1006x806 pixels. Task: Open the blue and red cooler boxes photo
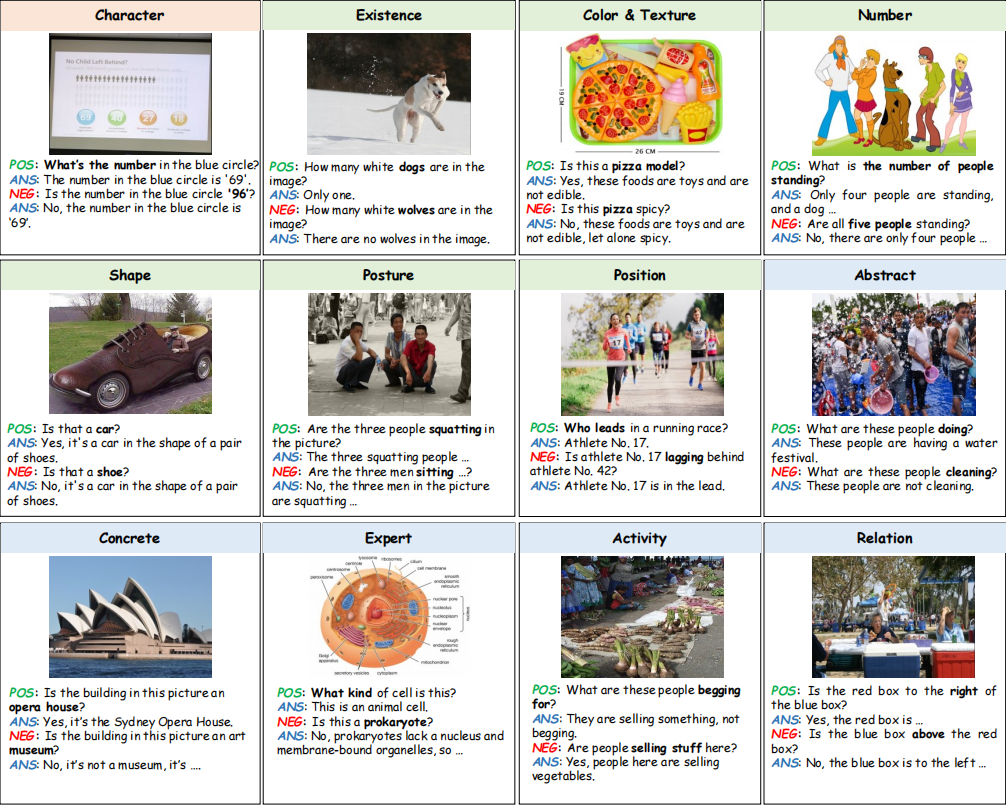coord(894,617)
